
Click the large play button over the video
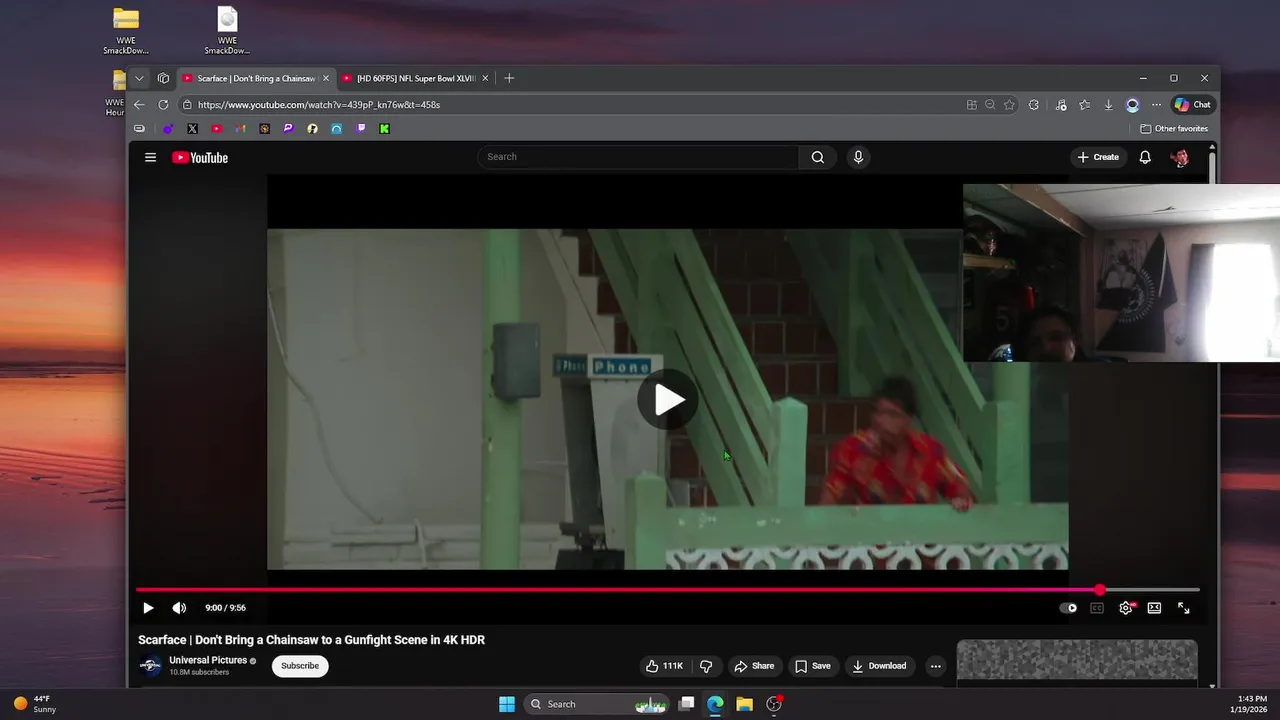[668, 400]
